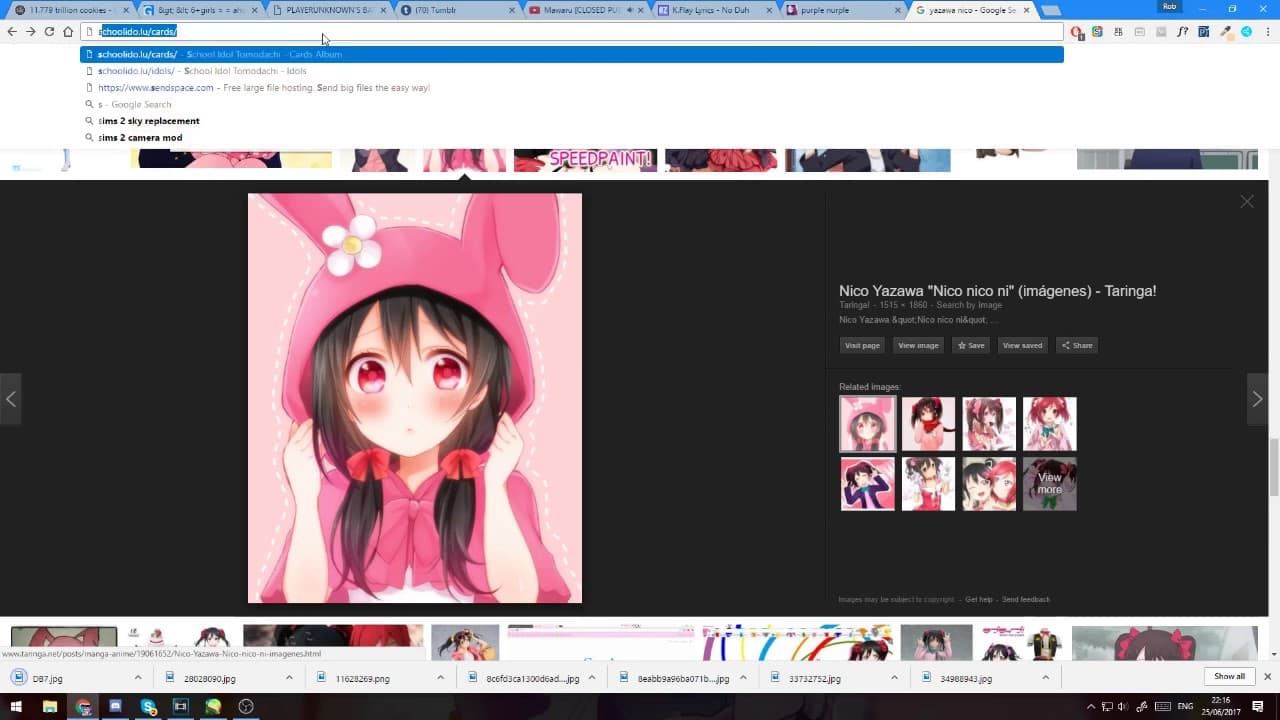Open the View saved button
Image resolution: width=1280 pixels, height=720 pixels.
(x=1022, y=345)
